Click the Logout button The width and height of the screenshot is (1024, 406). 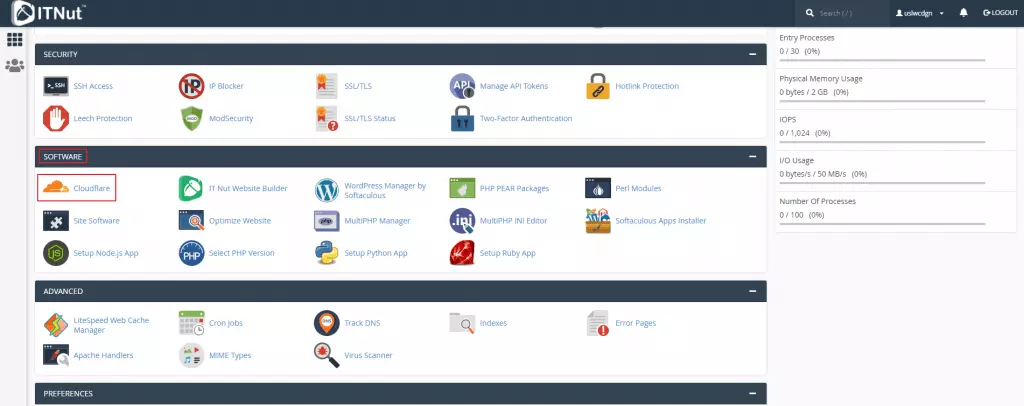1000,13
